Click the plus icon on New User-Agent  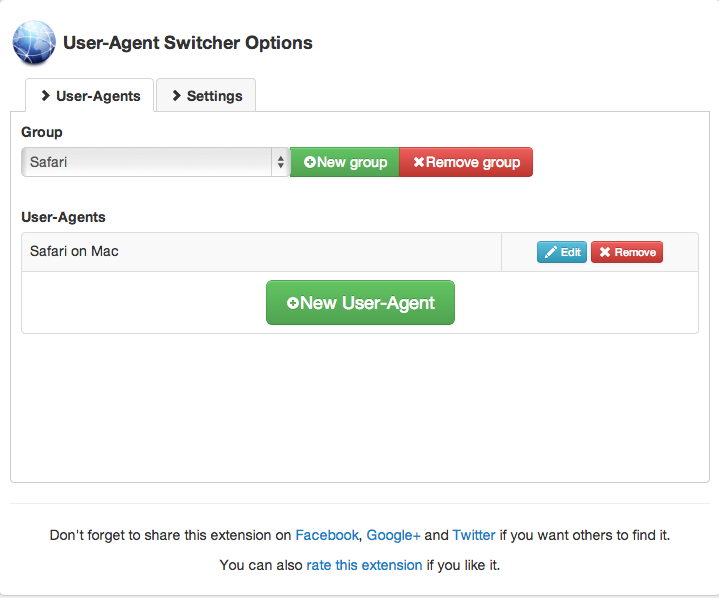coord(293,303)
